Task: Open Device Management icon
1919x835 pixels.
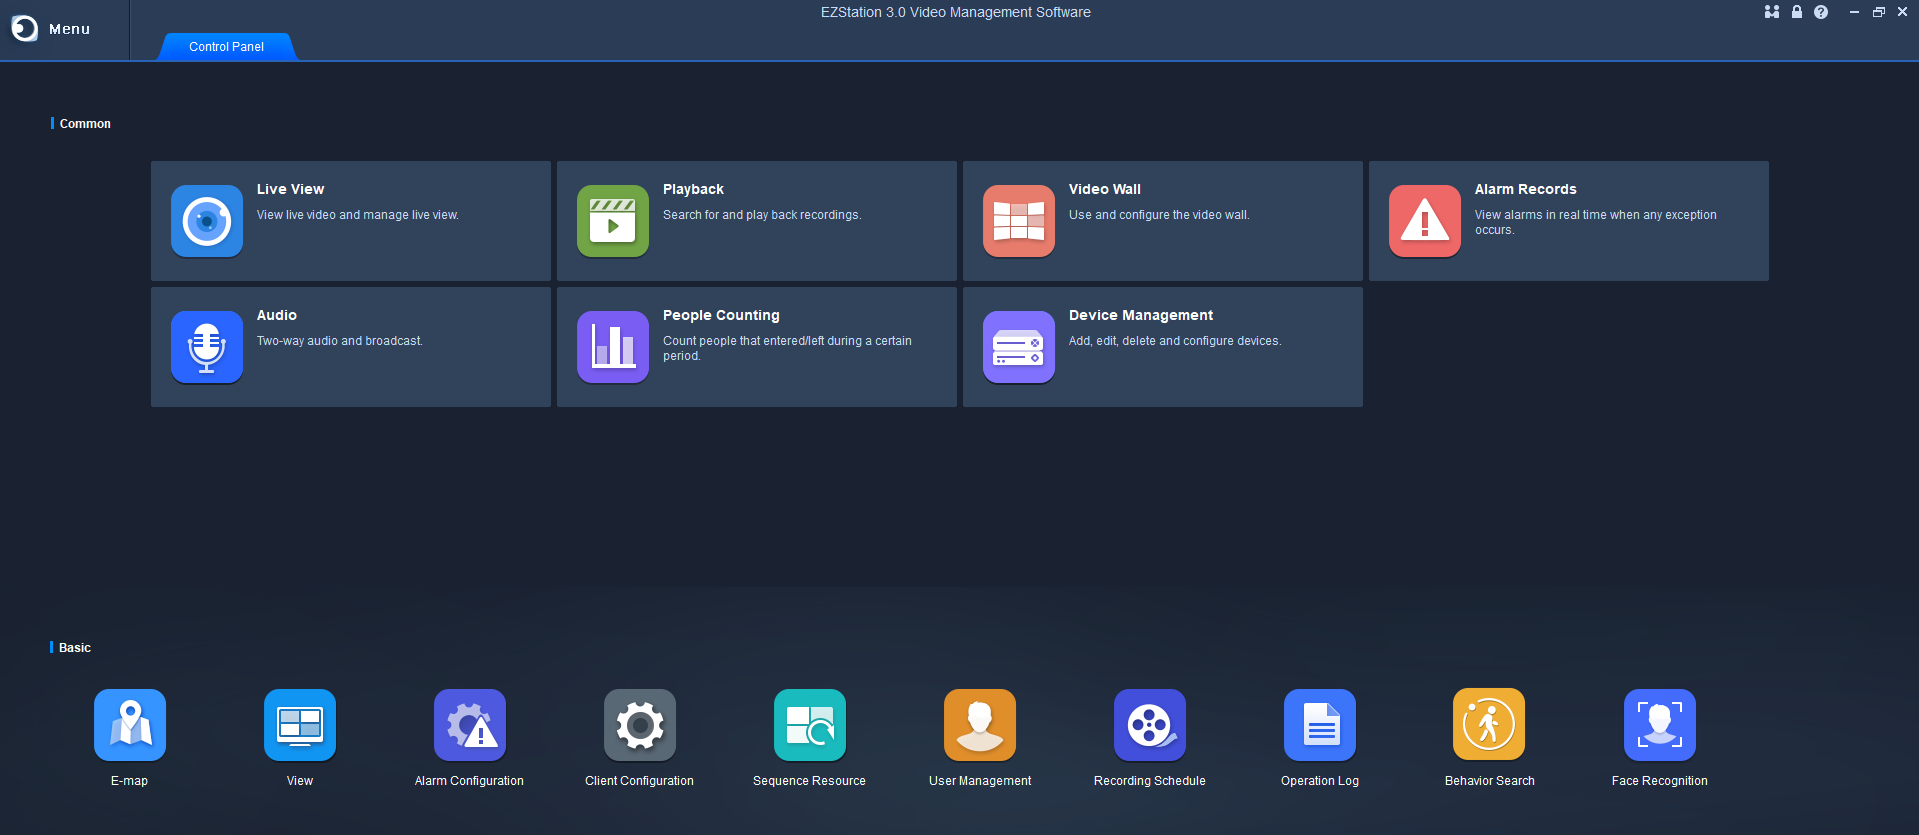Action: coord(1019,347)
